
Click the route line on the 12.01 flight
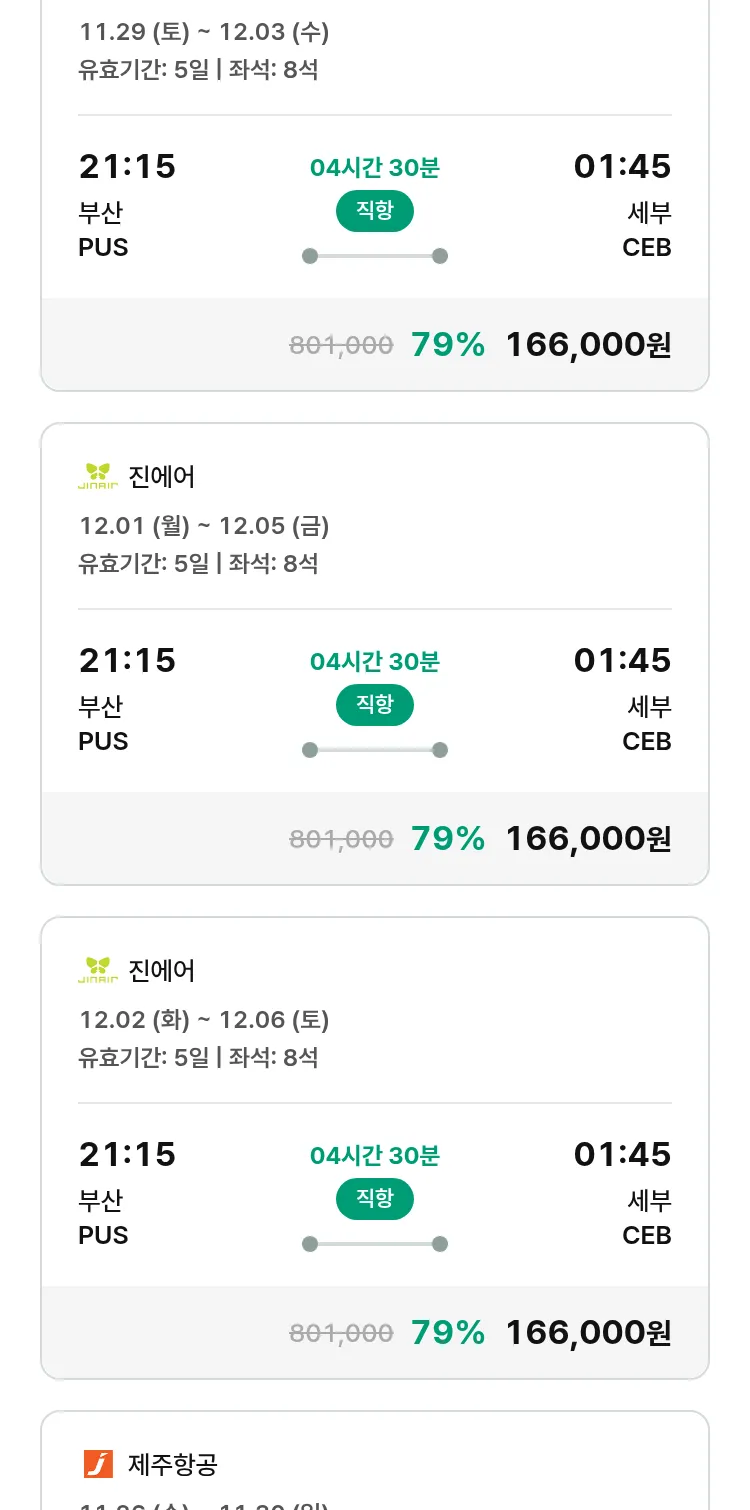[374, 750]
